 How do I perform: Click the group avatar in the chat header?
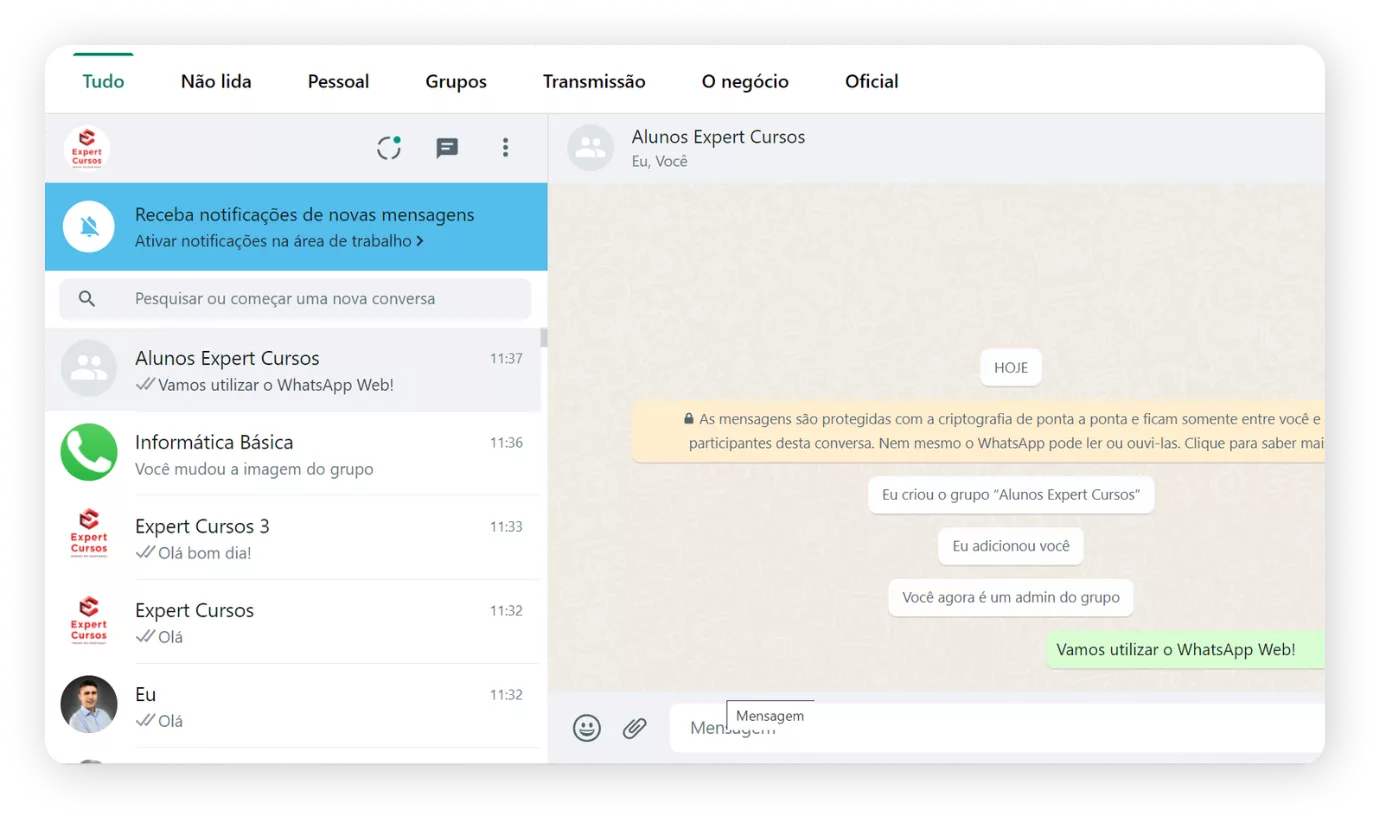pyautogui.click(x=590, y=148)
